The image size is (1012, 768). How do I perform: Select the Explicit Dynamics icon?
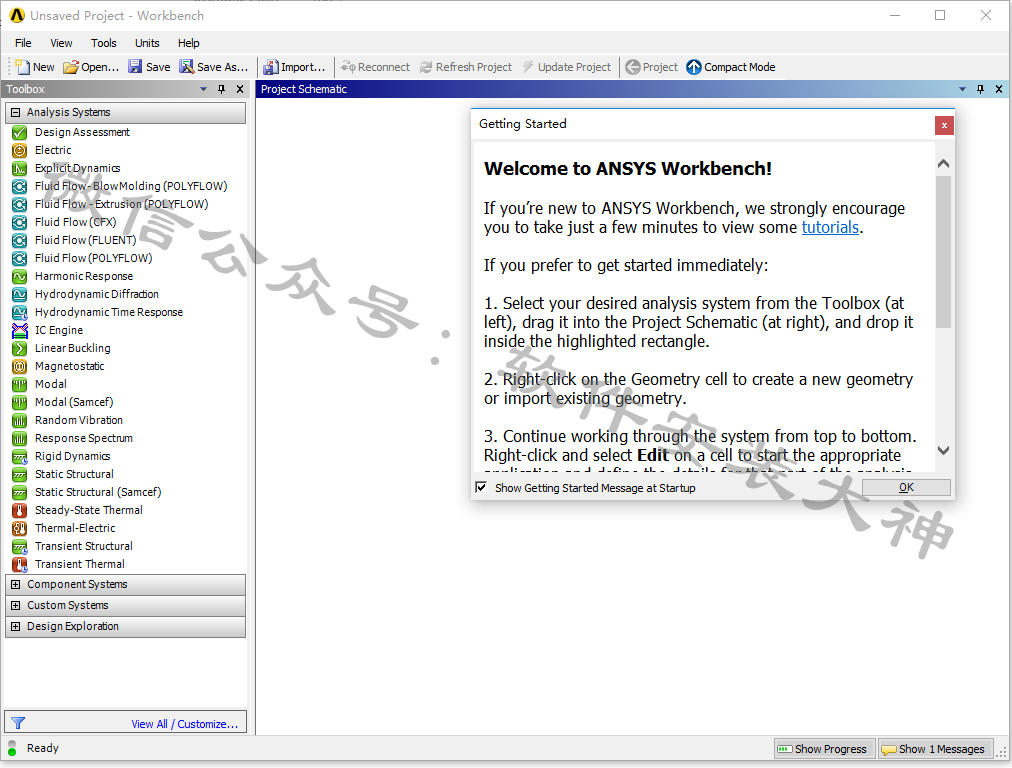(x=19, y=168)
